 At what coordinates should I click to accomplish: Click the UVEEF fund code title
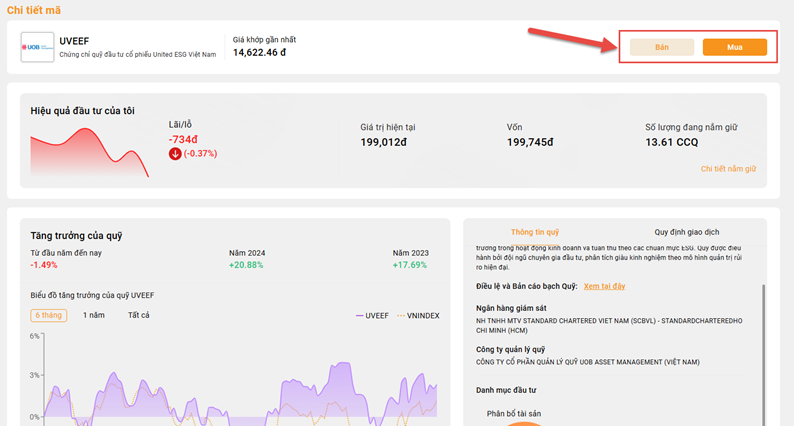click(x=74, y=41)
